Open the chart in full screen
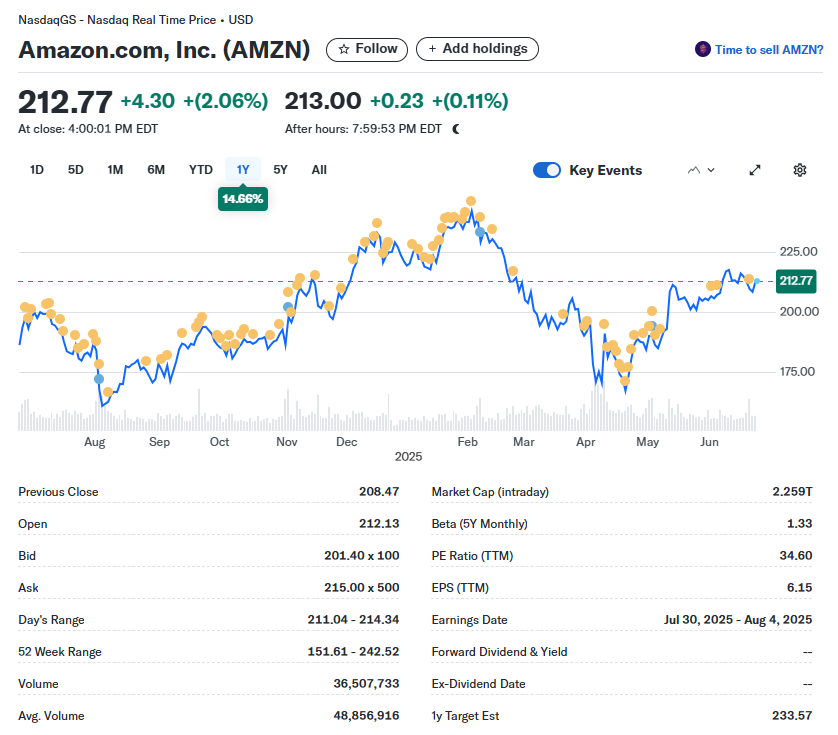Viewport: 838px width, 735px height. (x=755, y=170)
